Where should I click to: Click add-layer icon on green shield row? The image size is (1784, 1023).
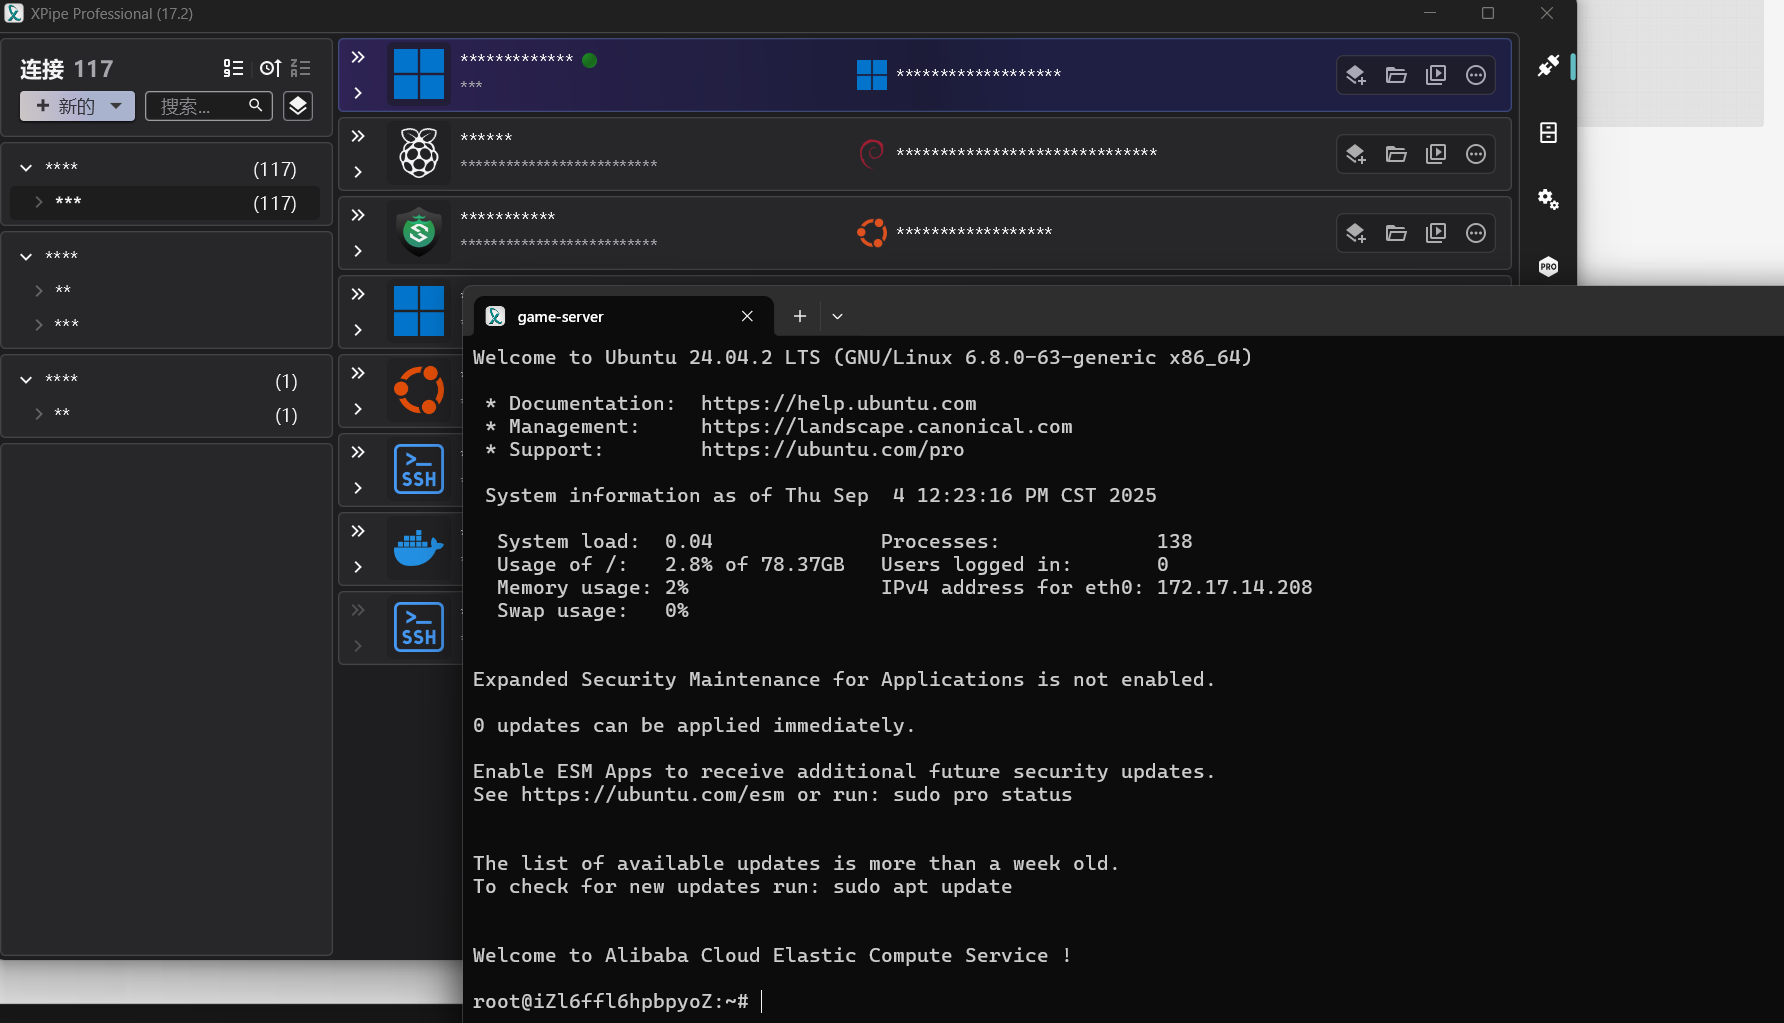[x=1355, y=233]
